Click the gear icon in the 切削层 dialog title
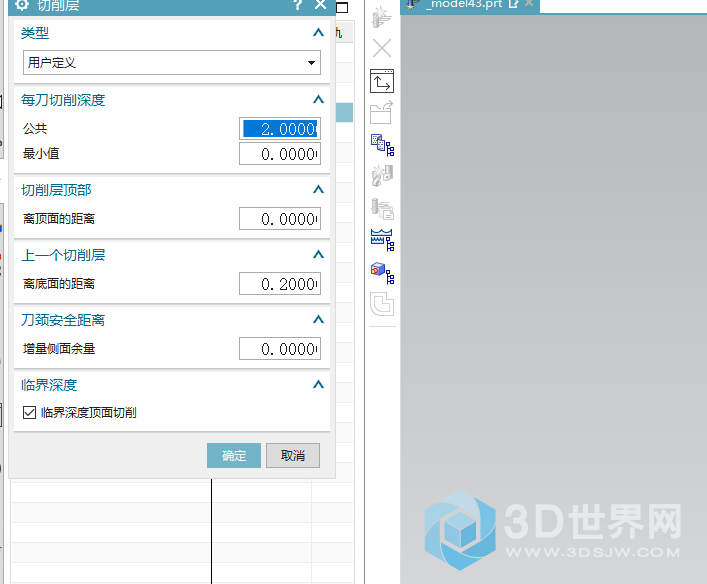 22,5
